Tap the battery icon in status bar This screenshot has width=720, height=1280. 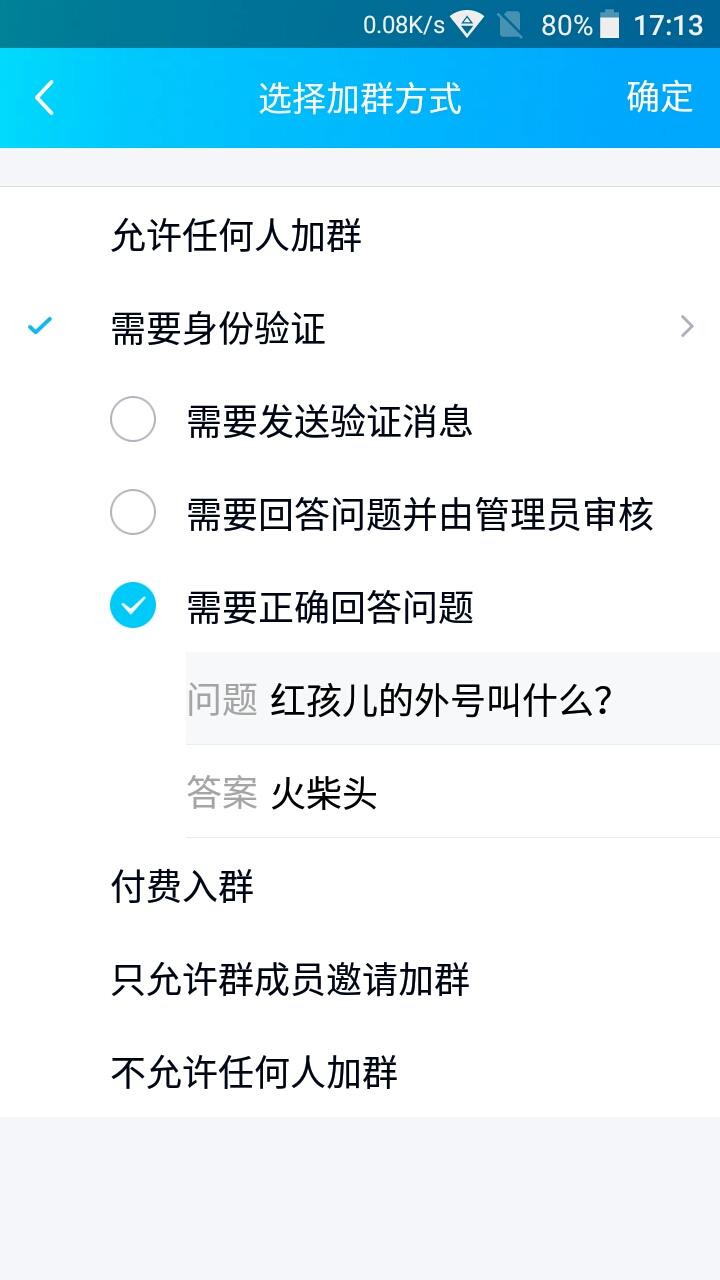pos(609,24)
